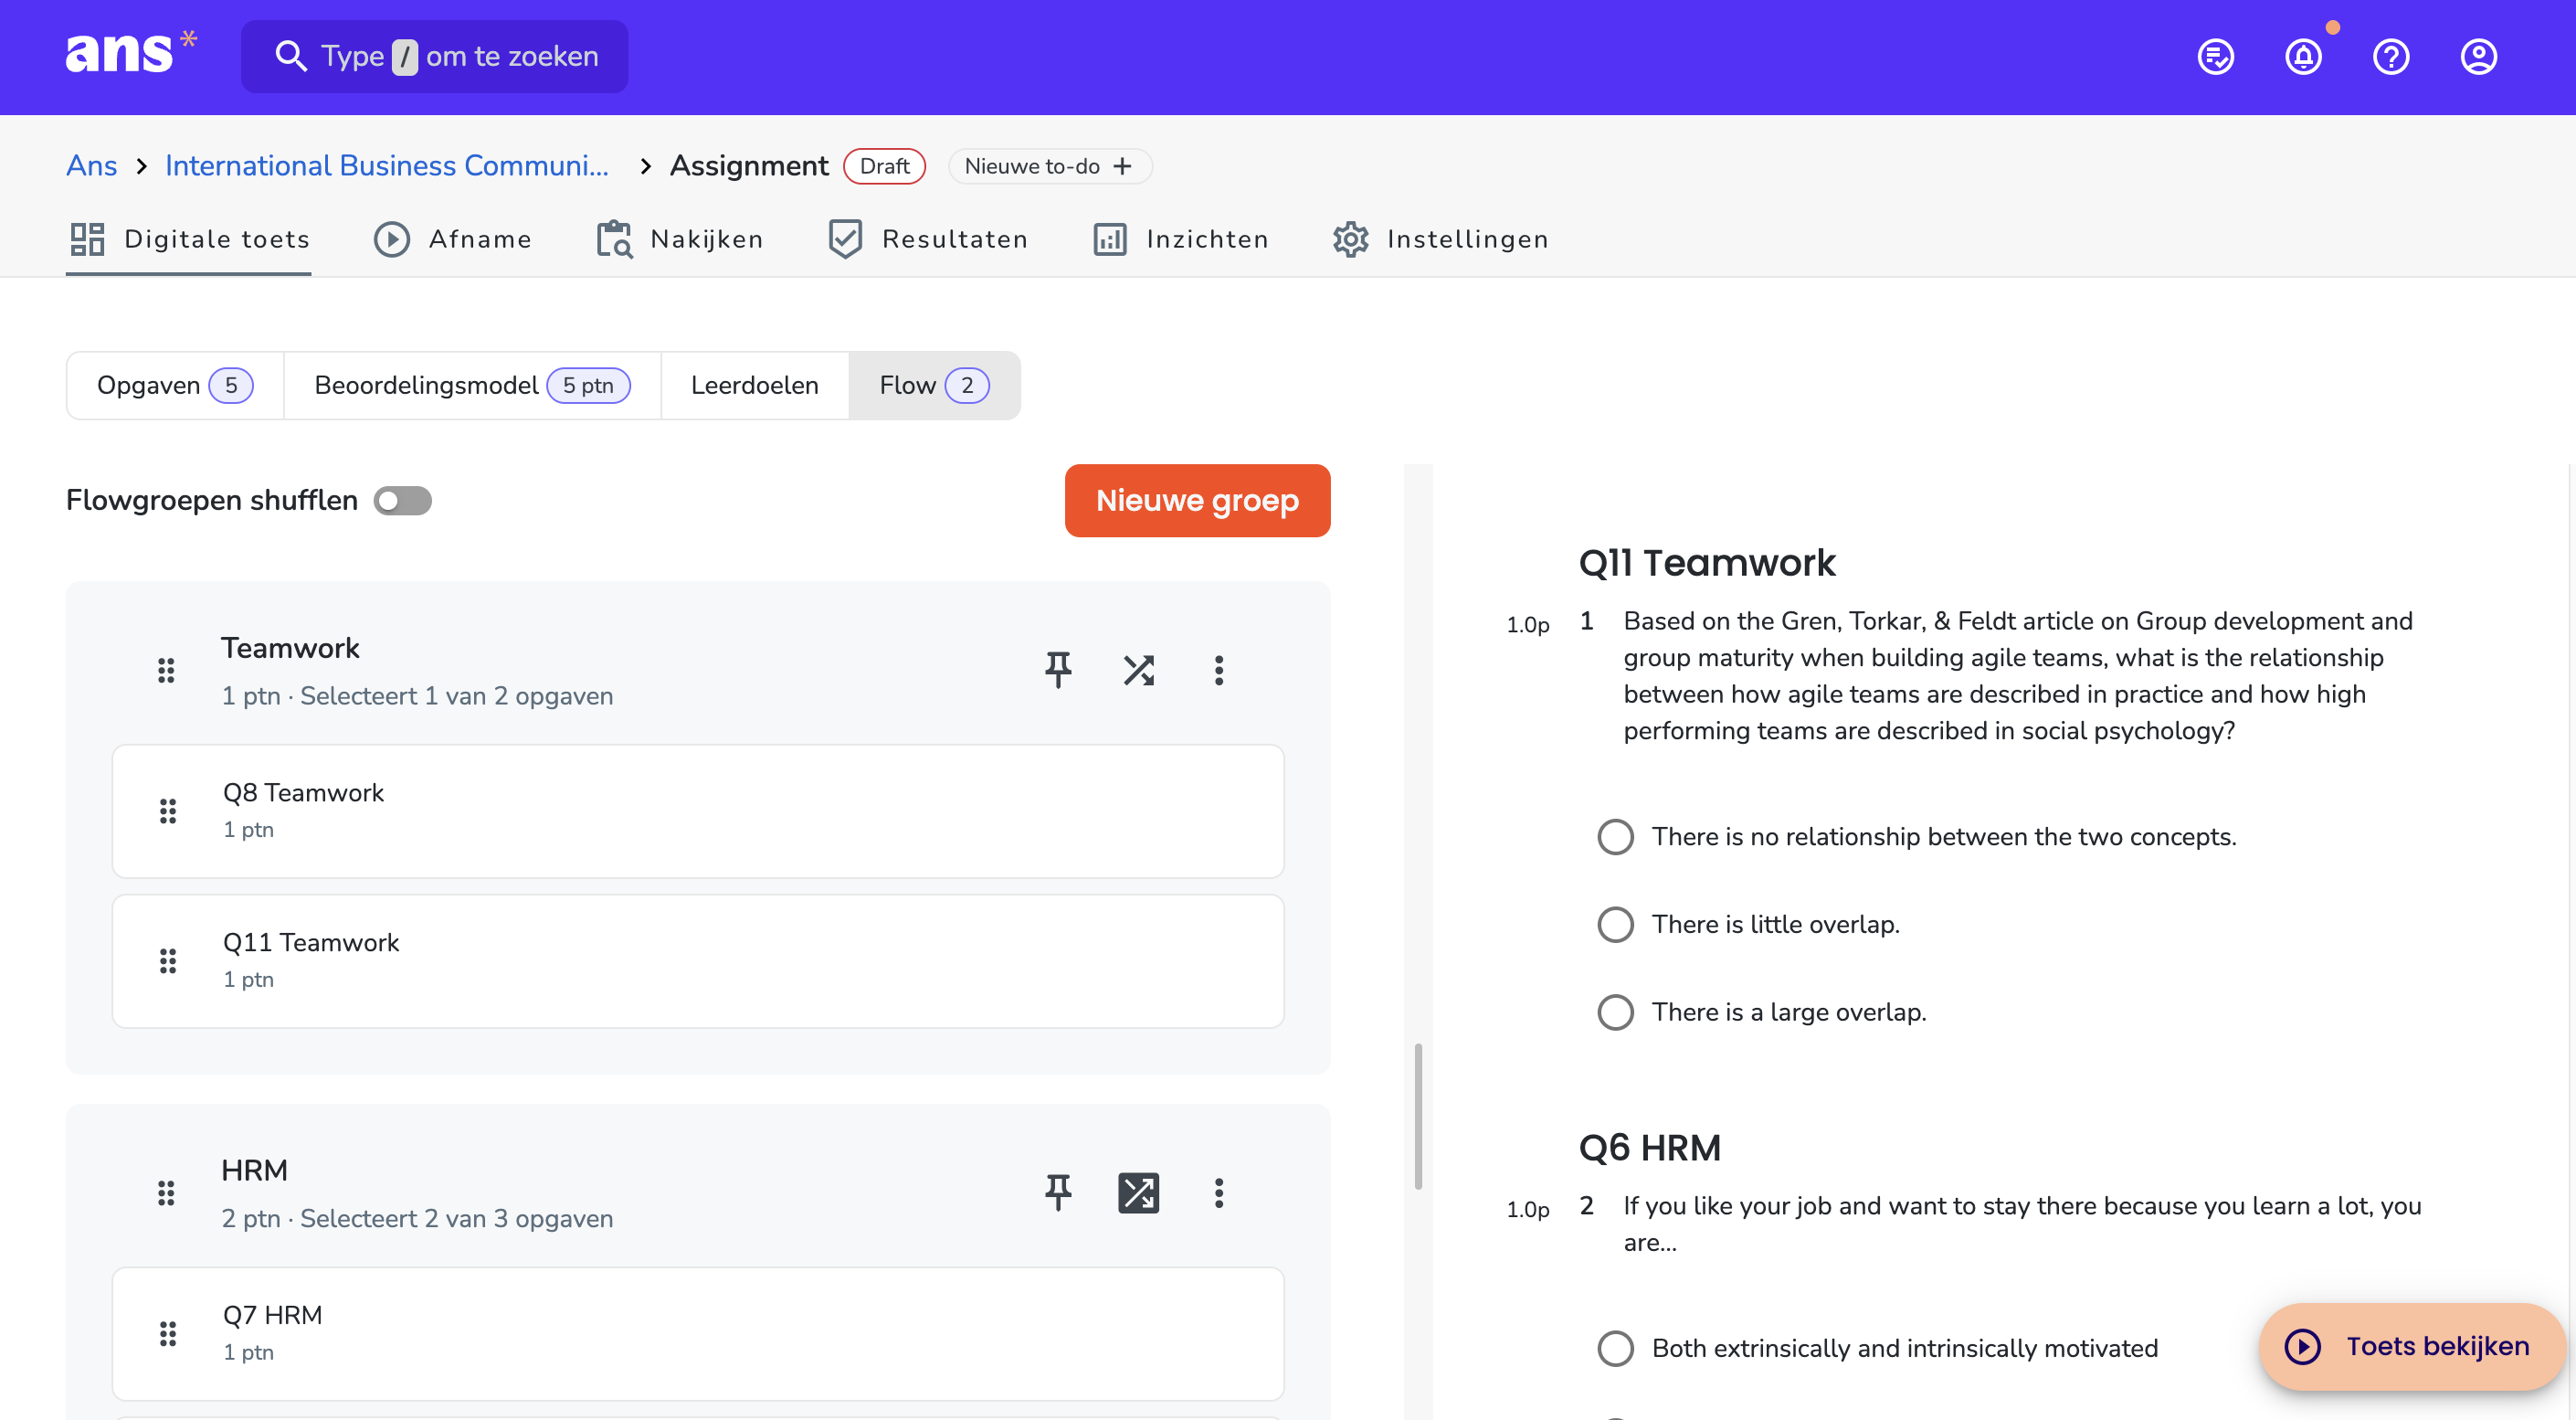Switch to the Leerdoelen sub-tab
The height and width of the screenshot is (1420, 2576).
[x=755, y=385]
